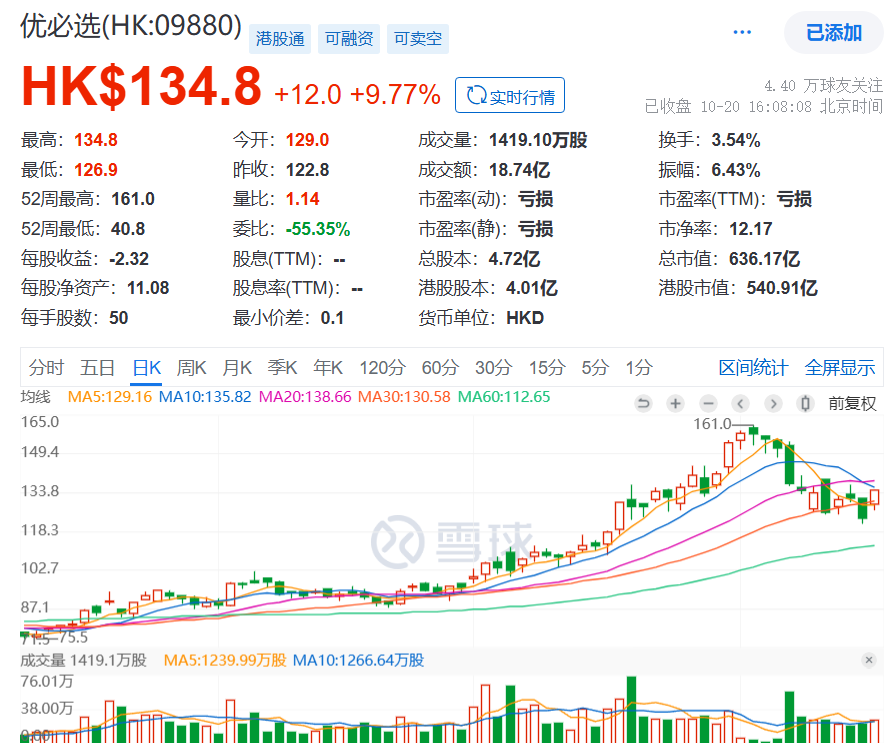Open the 5分 minute chart tab
This screenshot has width=893, height=743.
click(x=595, y=368)
